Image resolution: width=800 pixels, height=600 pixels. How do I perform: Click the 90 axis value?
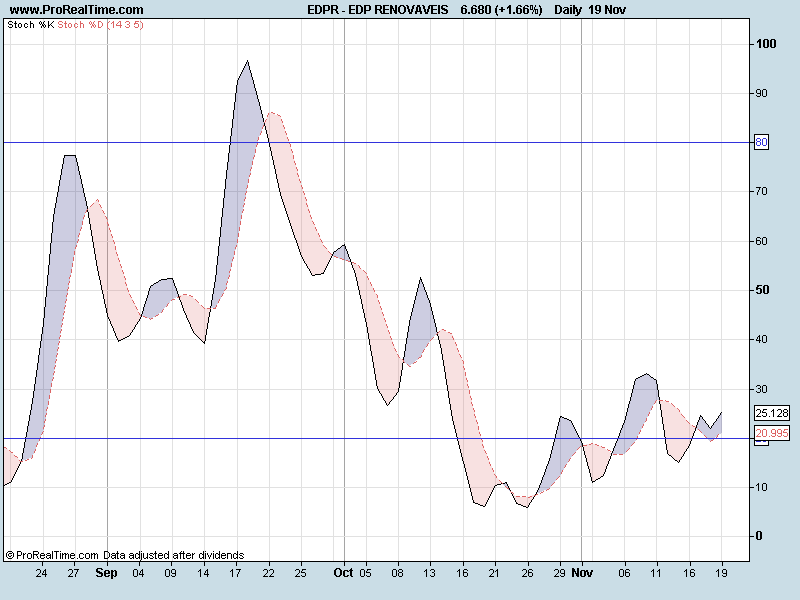point(761,93)
